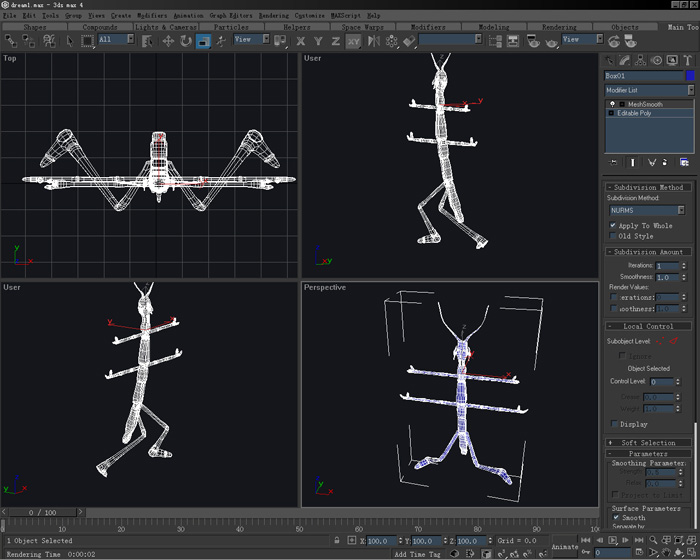This screenshot has height=560, width=700.
Task: Toggle the selection lock padlock icon
Action: (x=337, y=540)
